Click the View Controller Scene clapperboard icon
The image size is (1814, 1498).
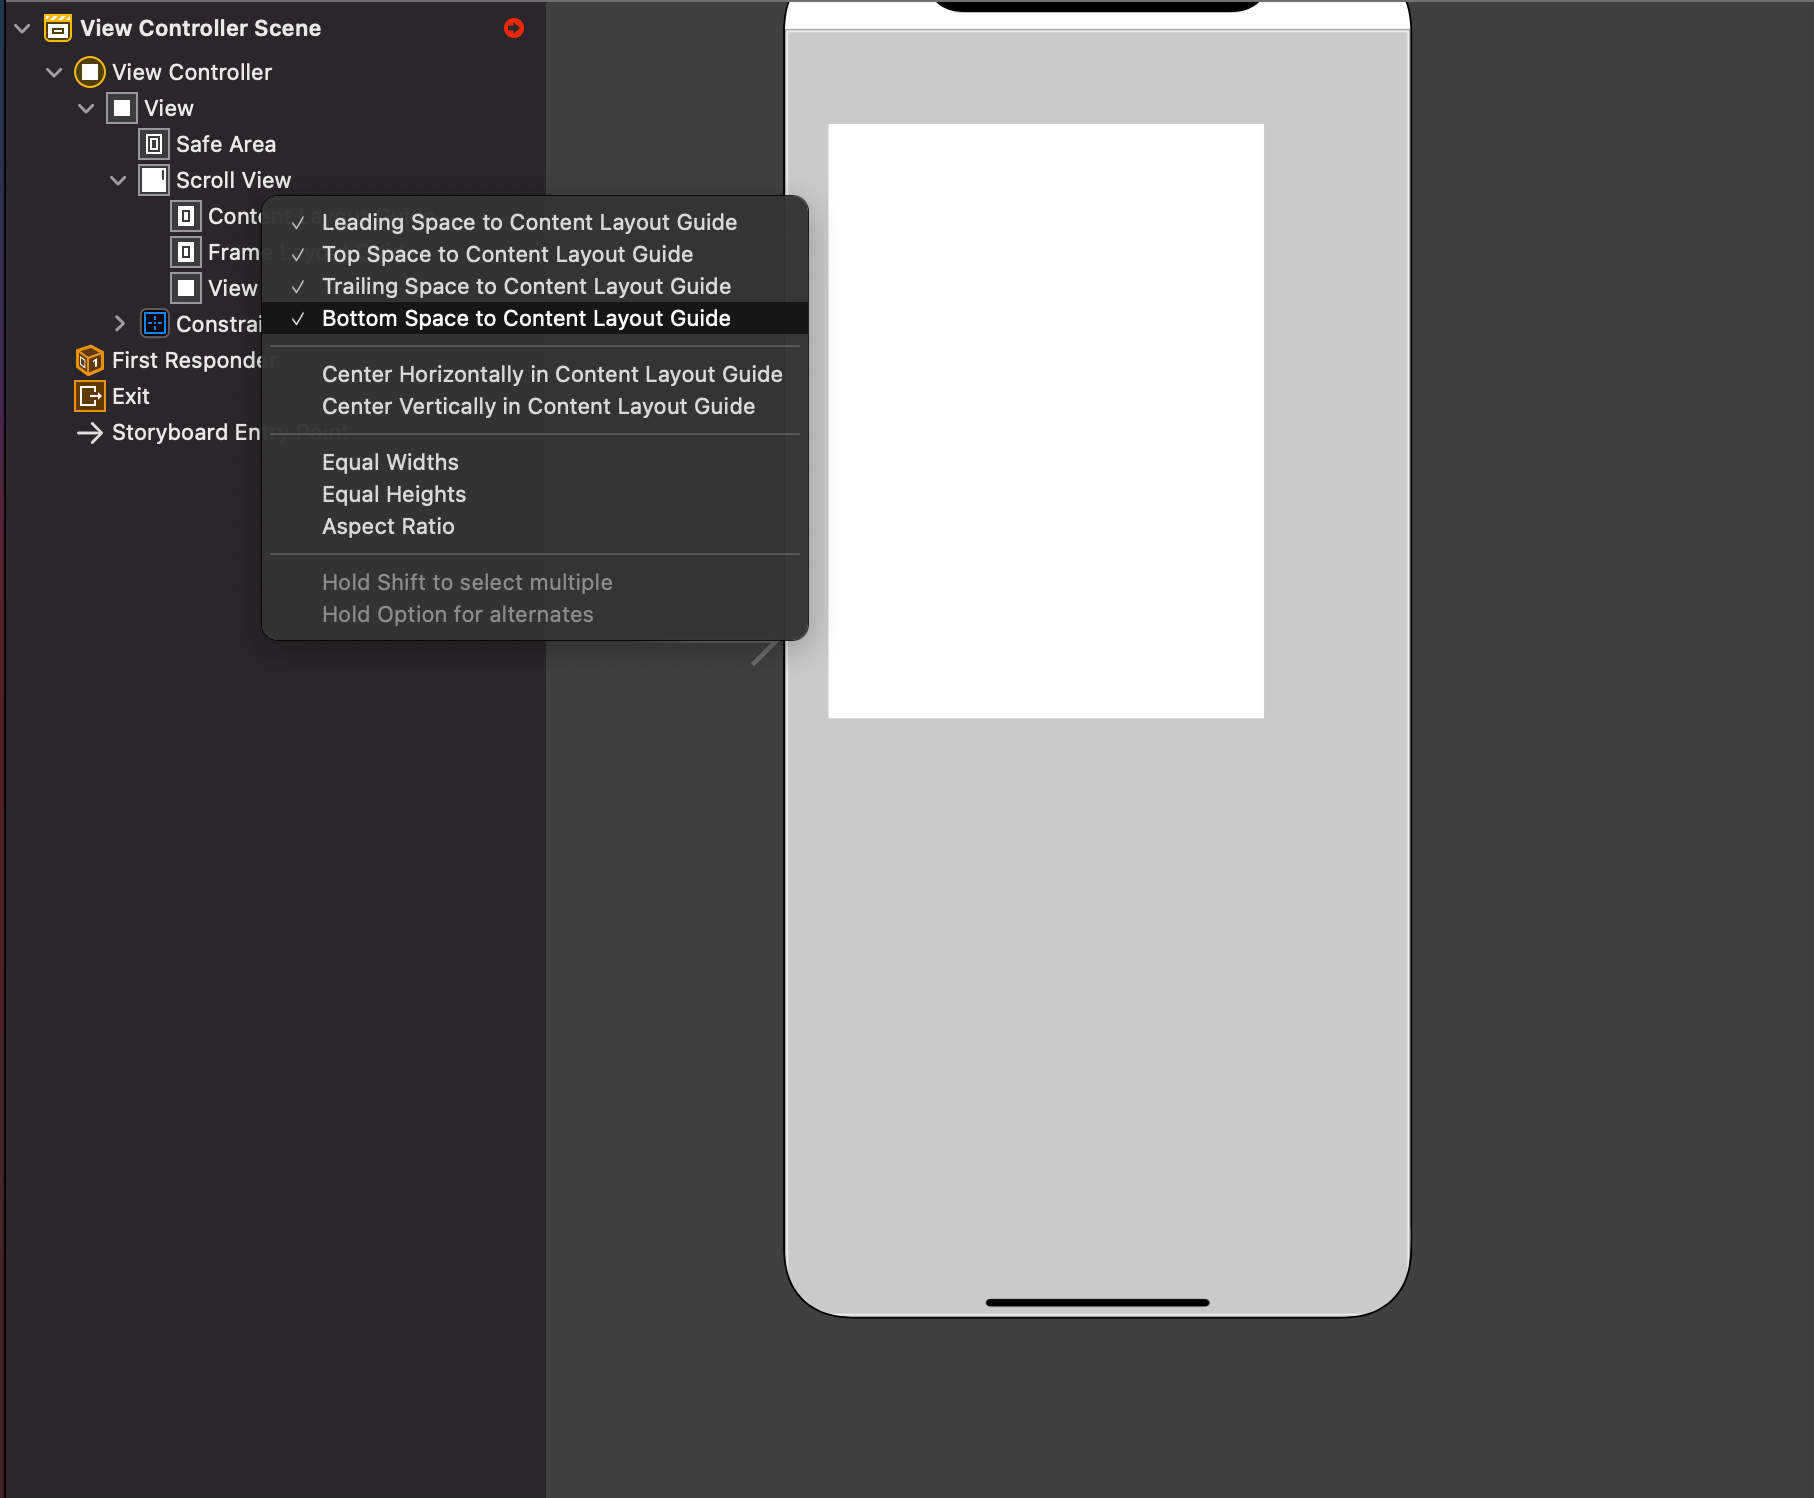click(x=58, y=28)
